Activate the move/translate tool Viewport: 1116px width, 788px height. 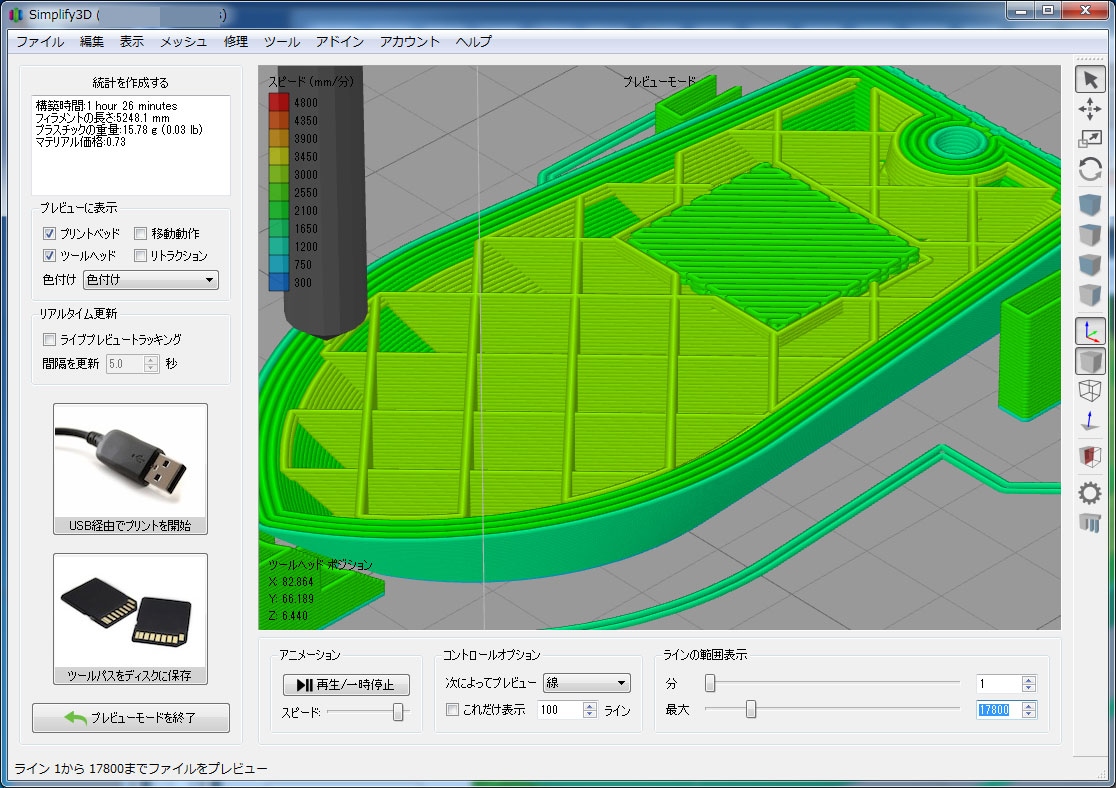pyautogui.click(x=1090, y=110)
